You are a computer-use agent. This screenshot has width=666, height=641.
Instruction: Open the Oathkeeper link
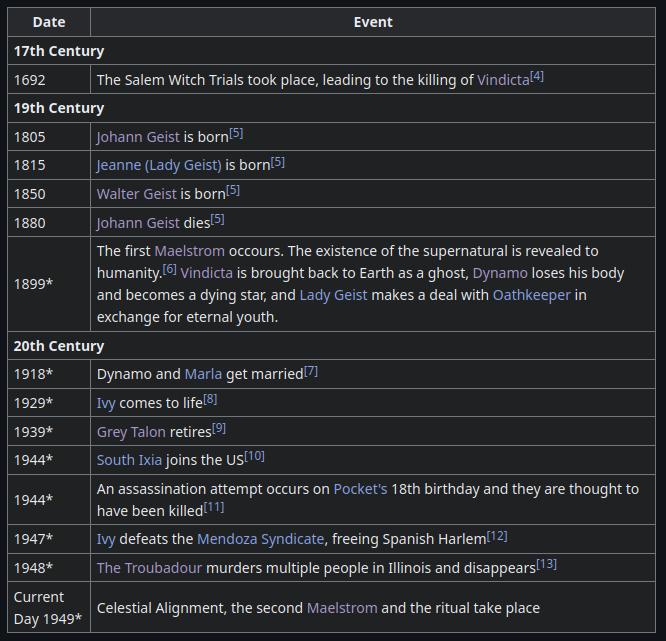[x=531, y=295]
